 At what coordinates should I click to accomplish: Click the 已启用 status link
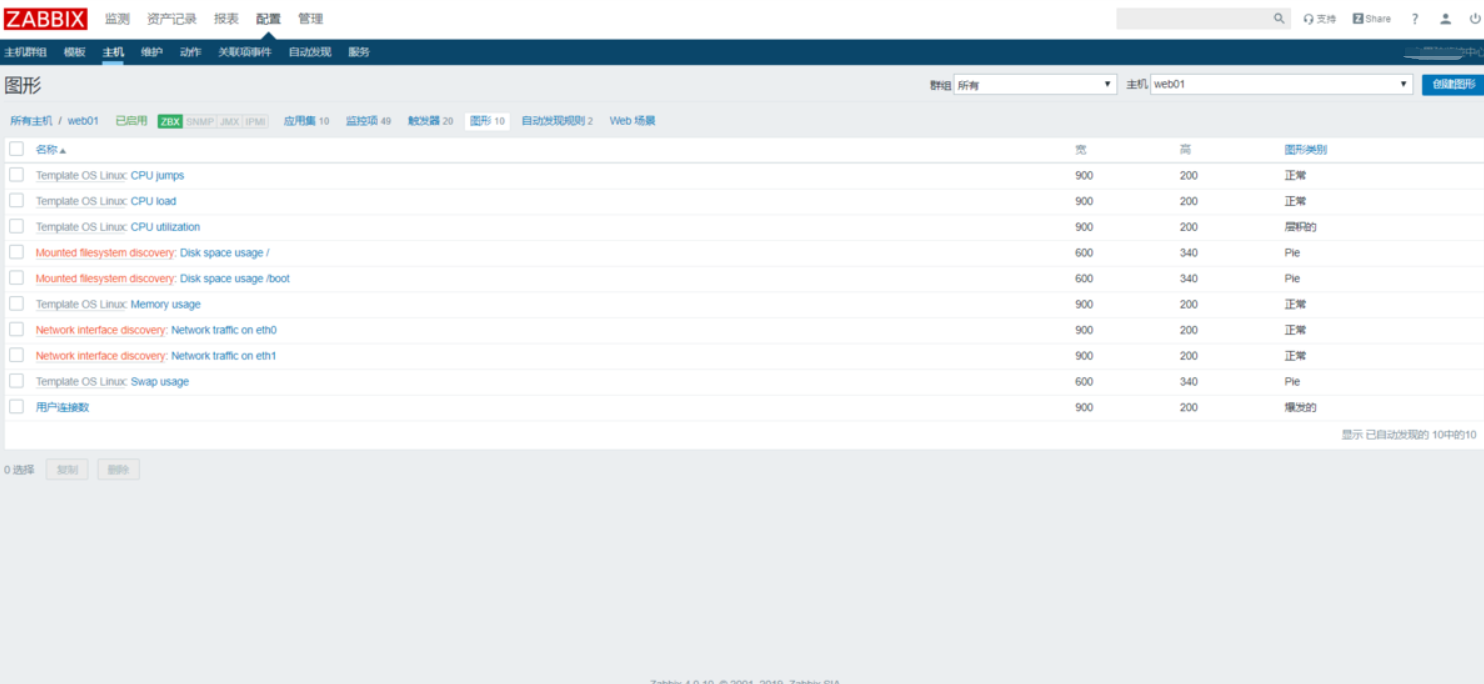pos(131,121)
